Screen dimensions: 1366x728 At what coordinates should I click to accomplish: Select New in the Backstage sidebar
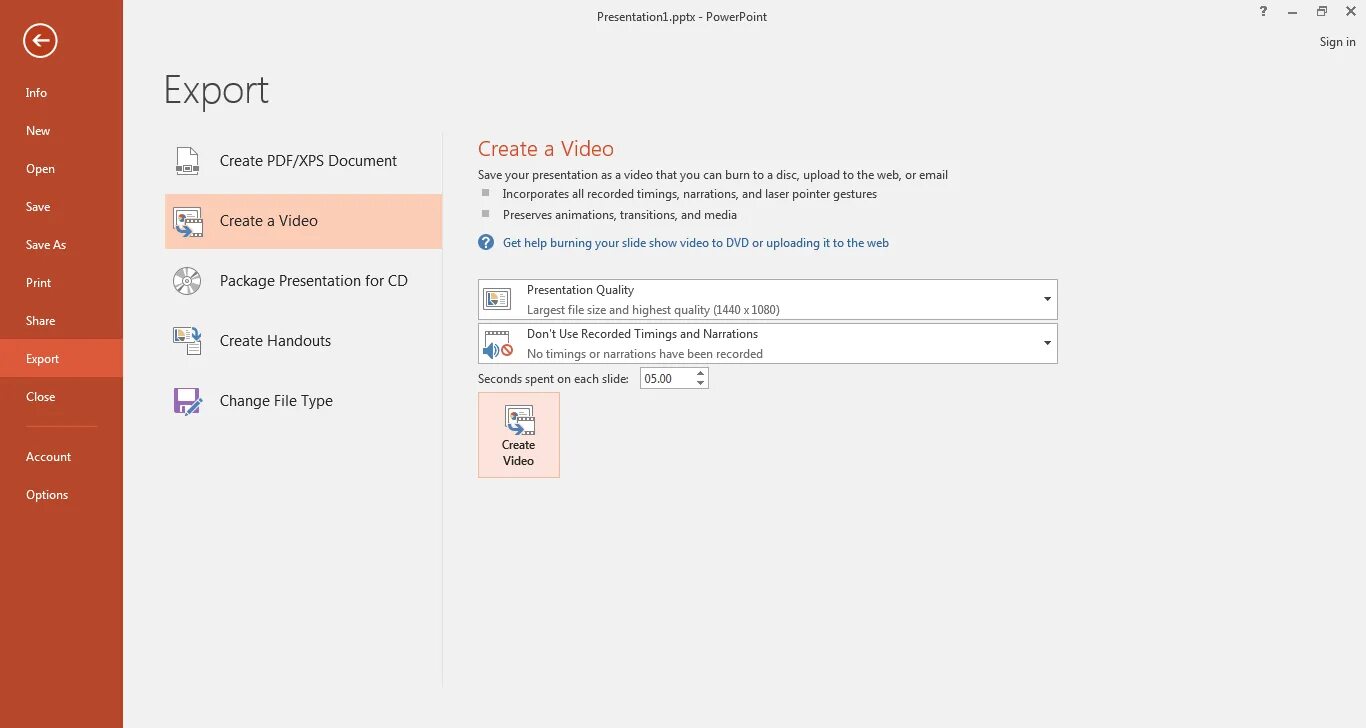pos(61,131)
